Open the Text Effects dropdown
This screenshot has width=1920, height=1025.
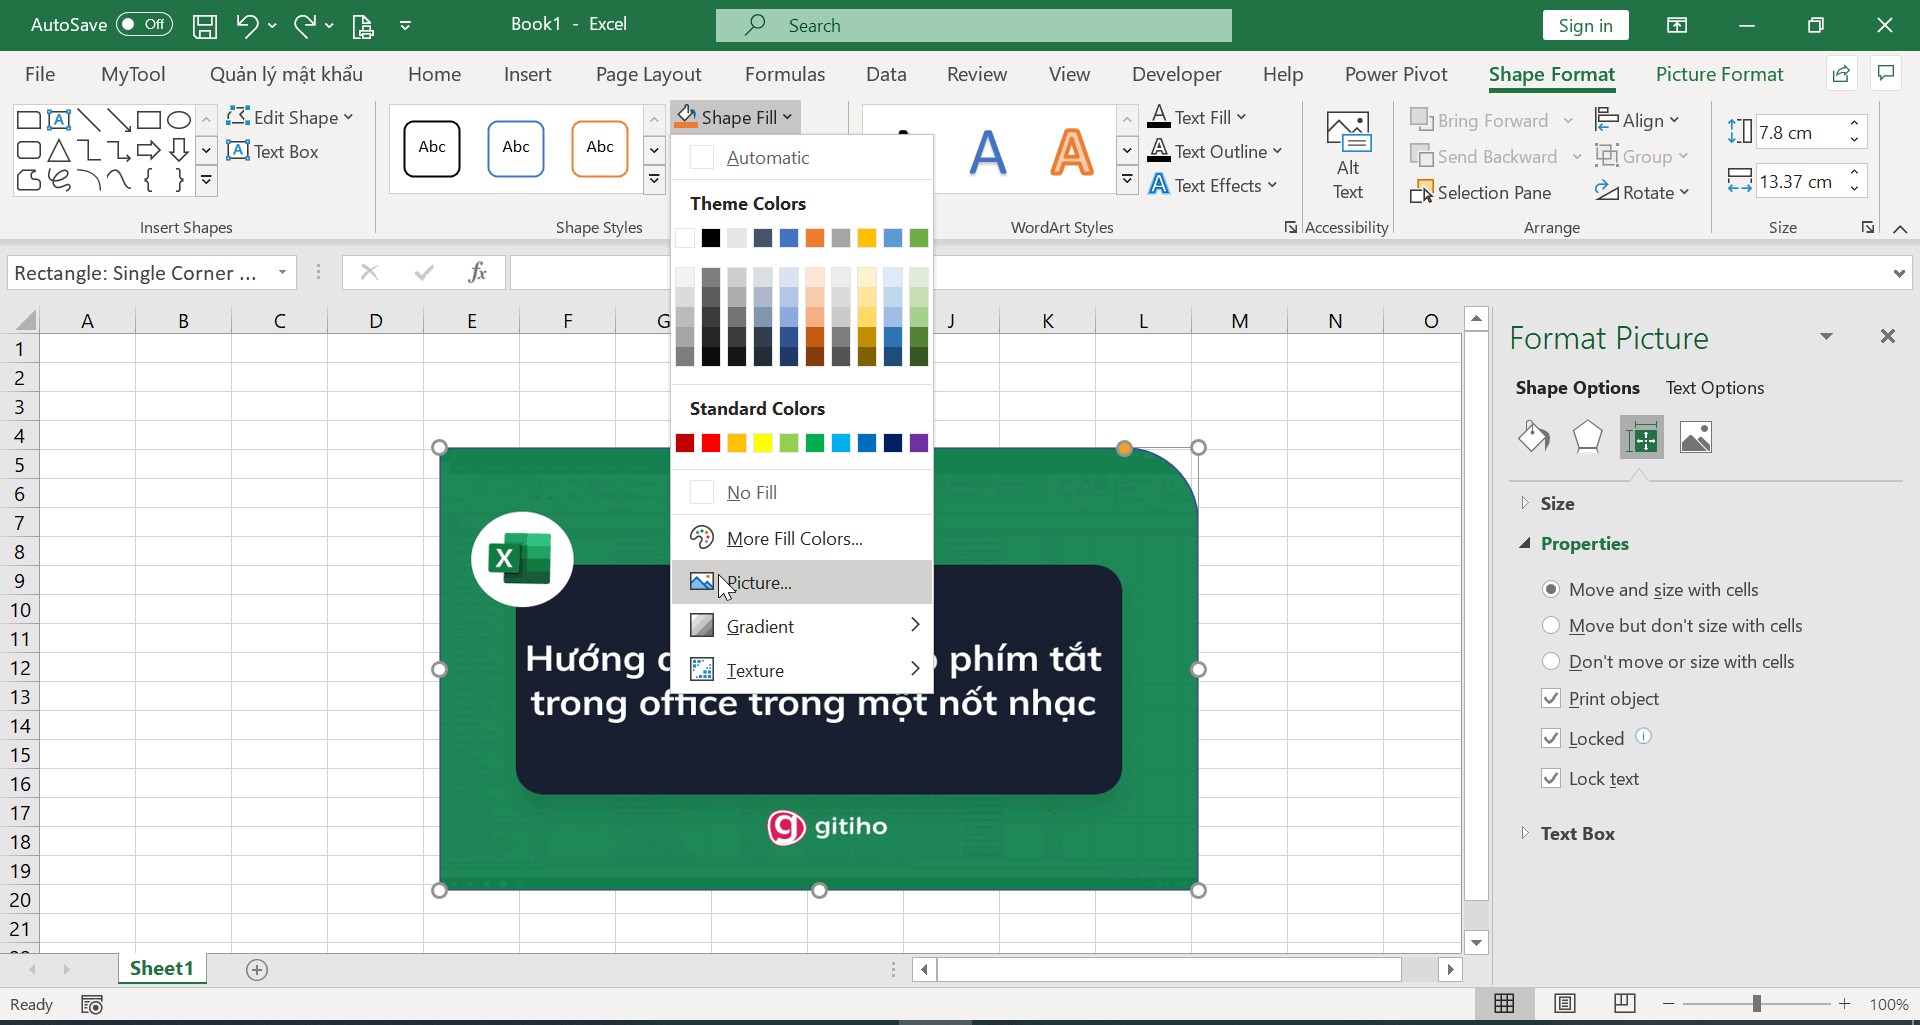1213,185
